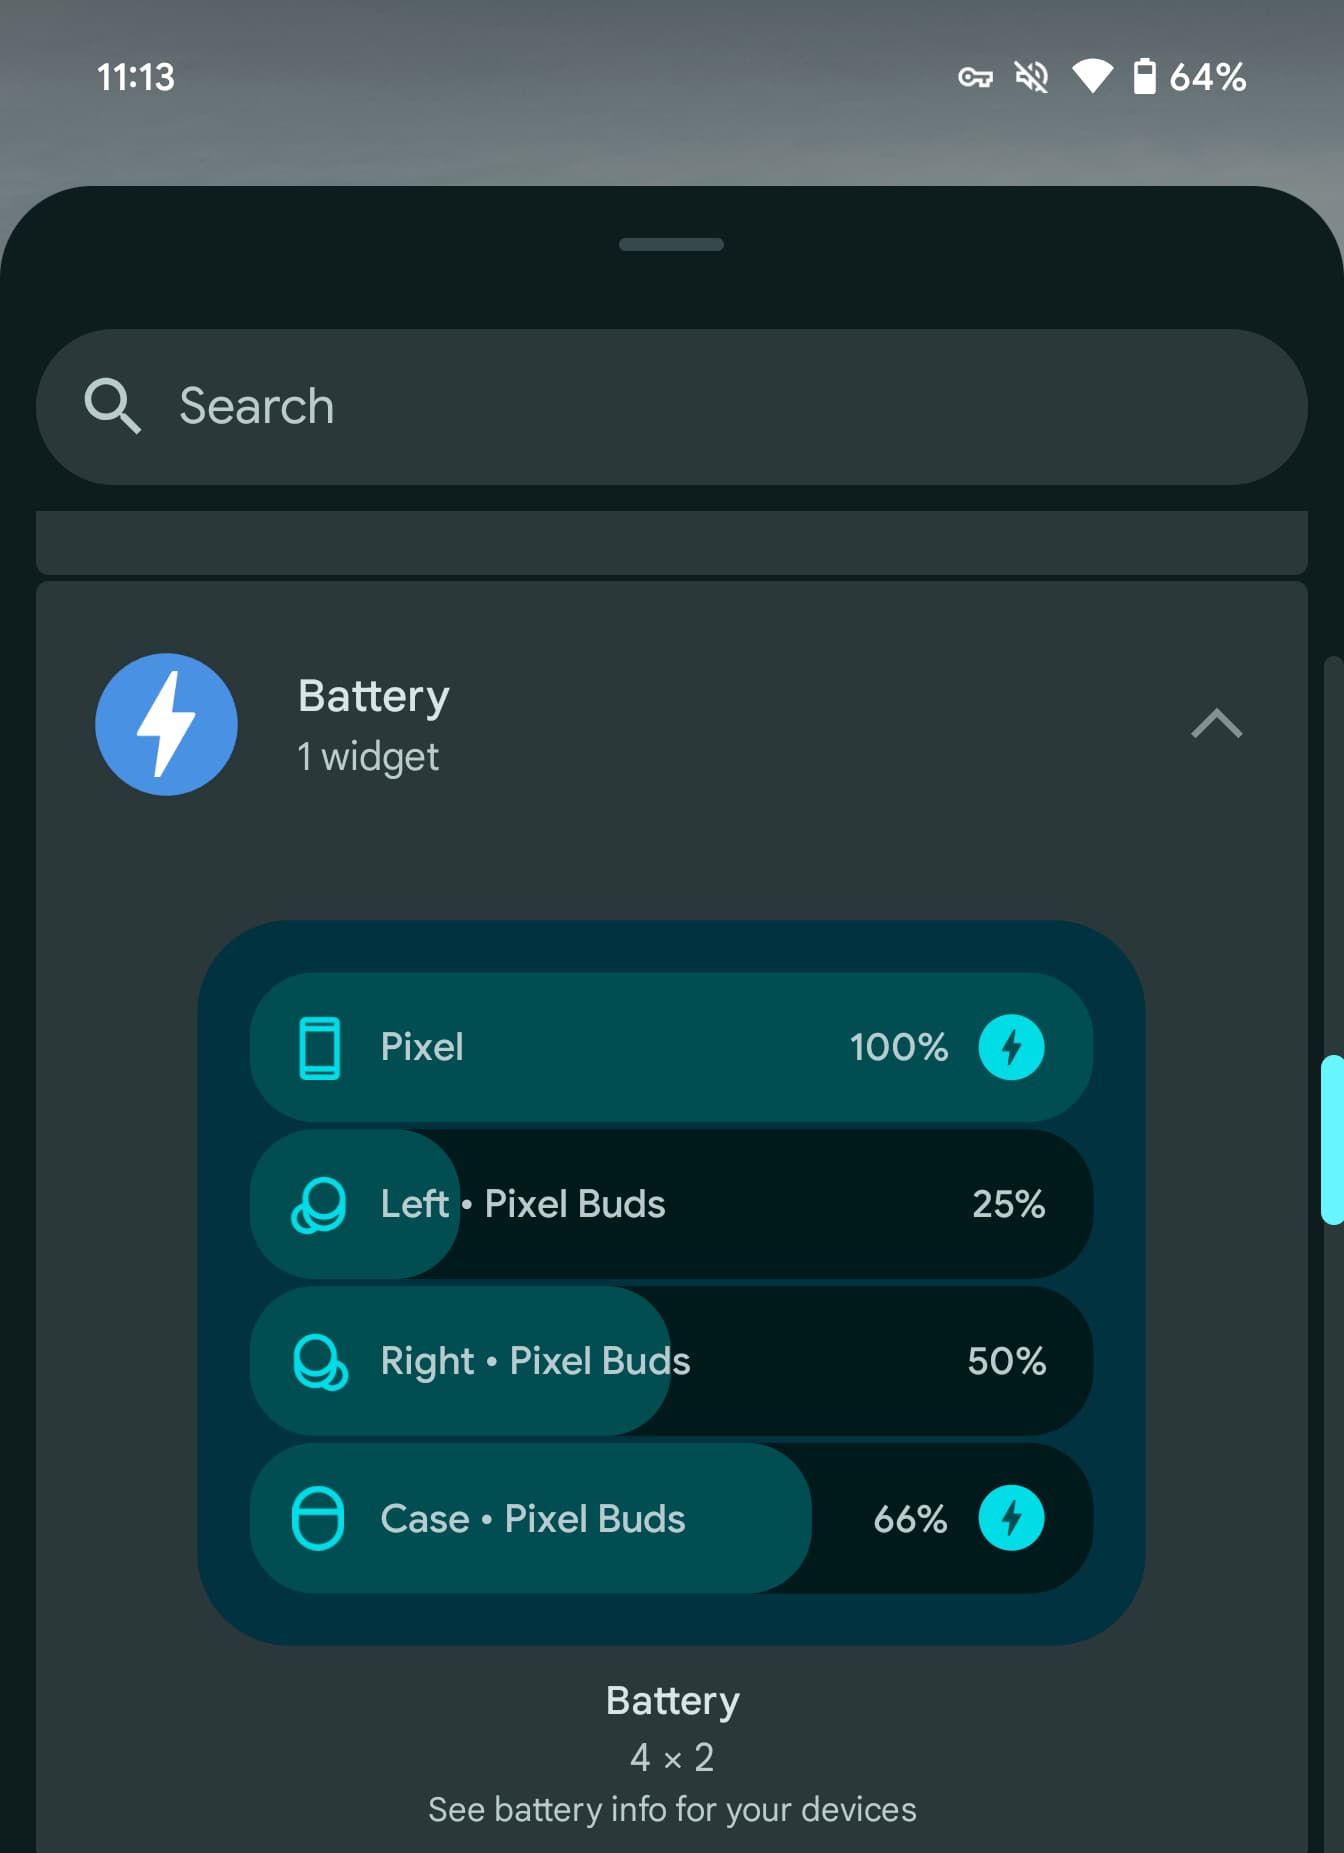
Task: Tap the battery 64% status indicator
Action: tap(1189, 77)
